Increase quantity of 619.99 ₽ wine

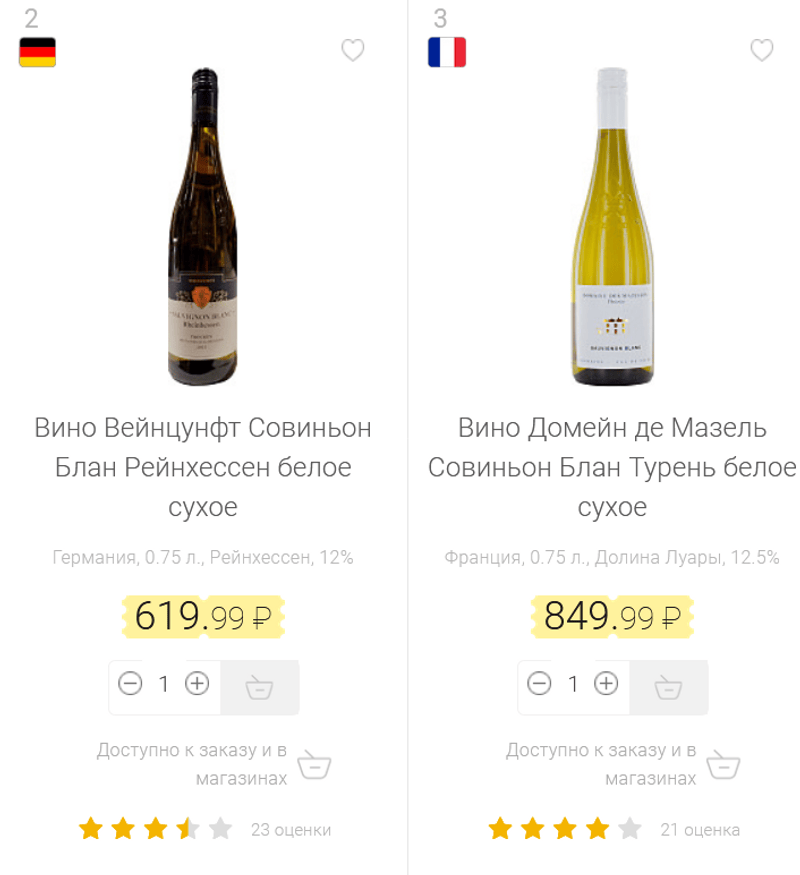click(198, 684)
